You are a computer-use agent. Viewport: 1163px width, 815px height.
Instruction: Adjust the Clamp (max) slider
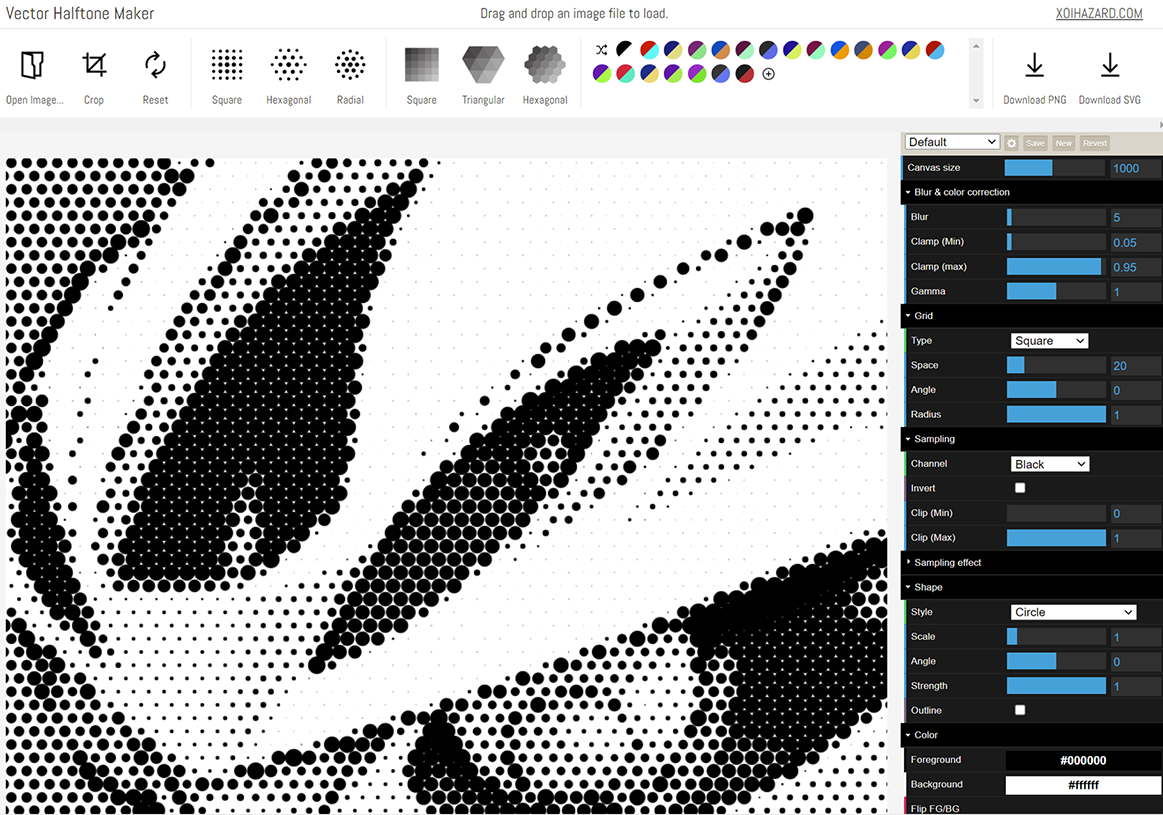pos(1056,266)
